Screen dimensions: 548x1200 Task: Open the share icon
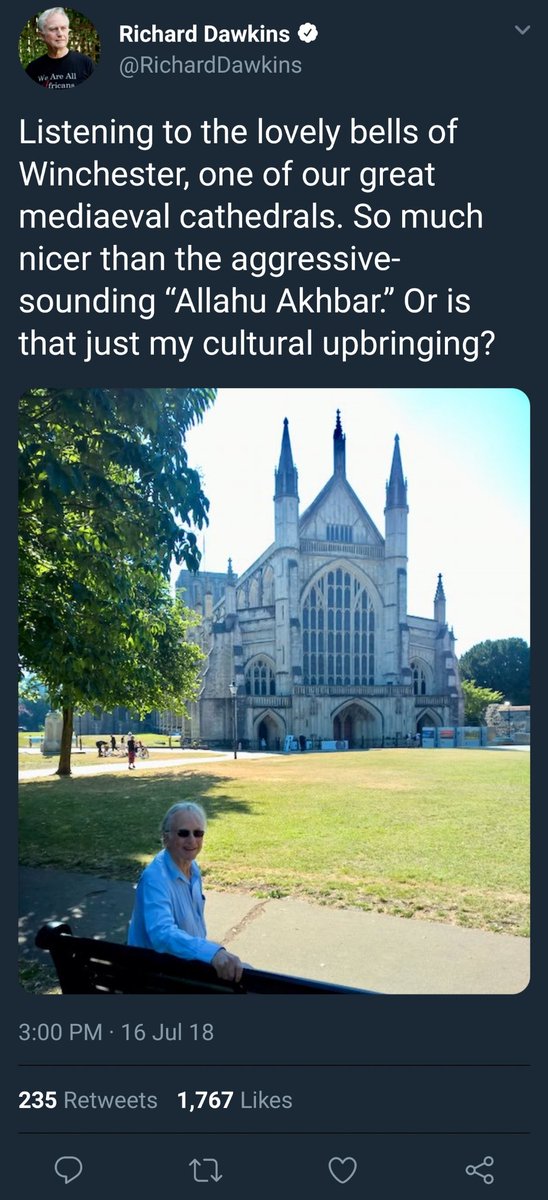coord(480,1168)
